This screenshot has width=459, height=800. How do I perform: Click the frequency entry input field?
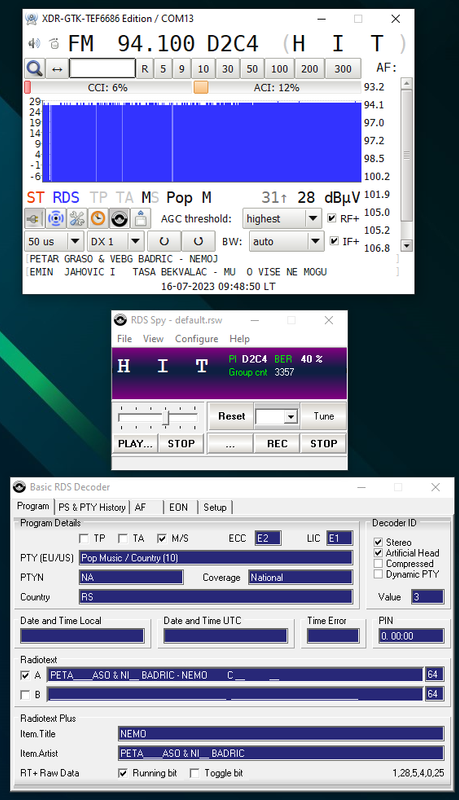pos(102,68)
